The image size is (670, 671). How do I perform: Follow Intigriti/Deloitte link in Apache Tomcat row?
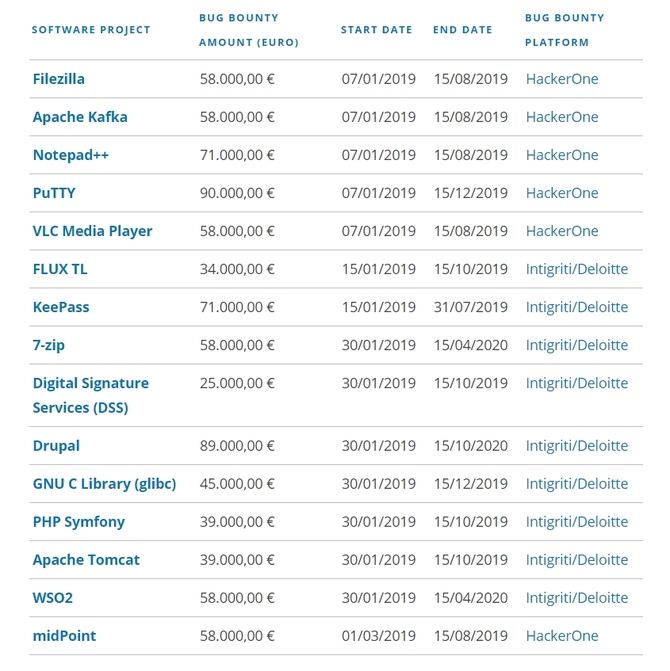pyautogui.click(x=577, y=560)
